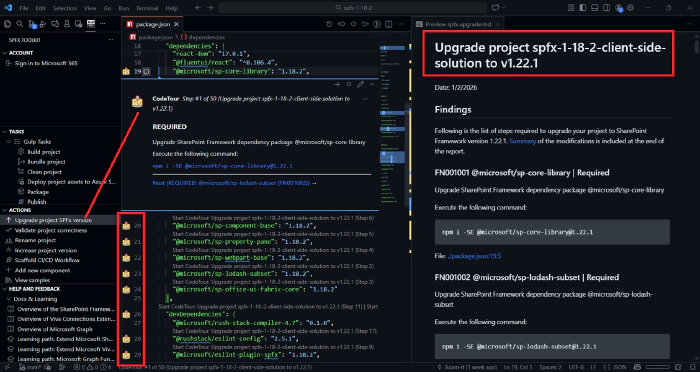This screenshot has width=700, height=372.
Task: Toggle the primary side bar layout icon
Action: click(x=583, y=8)
